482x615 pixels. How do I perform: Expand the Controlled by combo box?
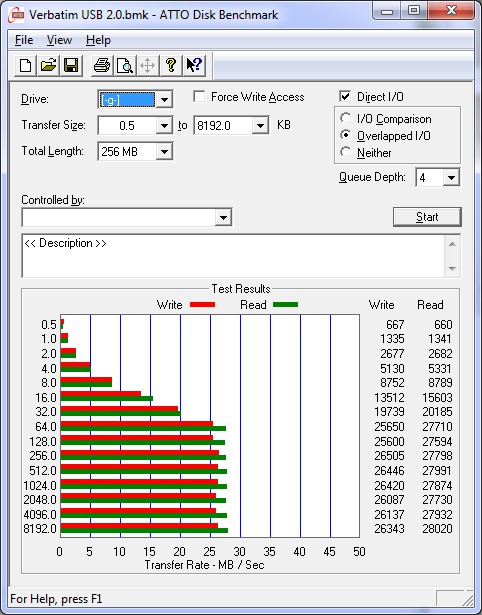point(223,217)
